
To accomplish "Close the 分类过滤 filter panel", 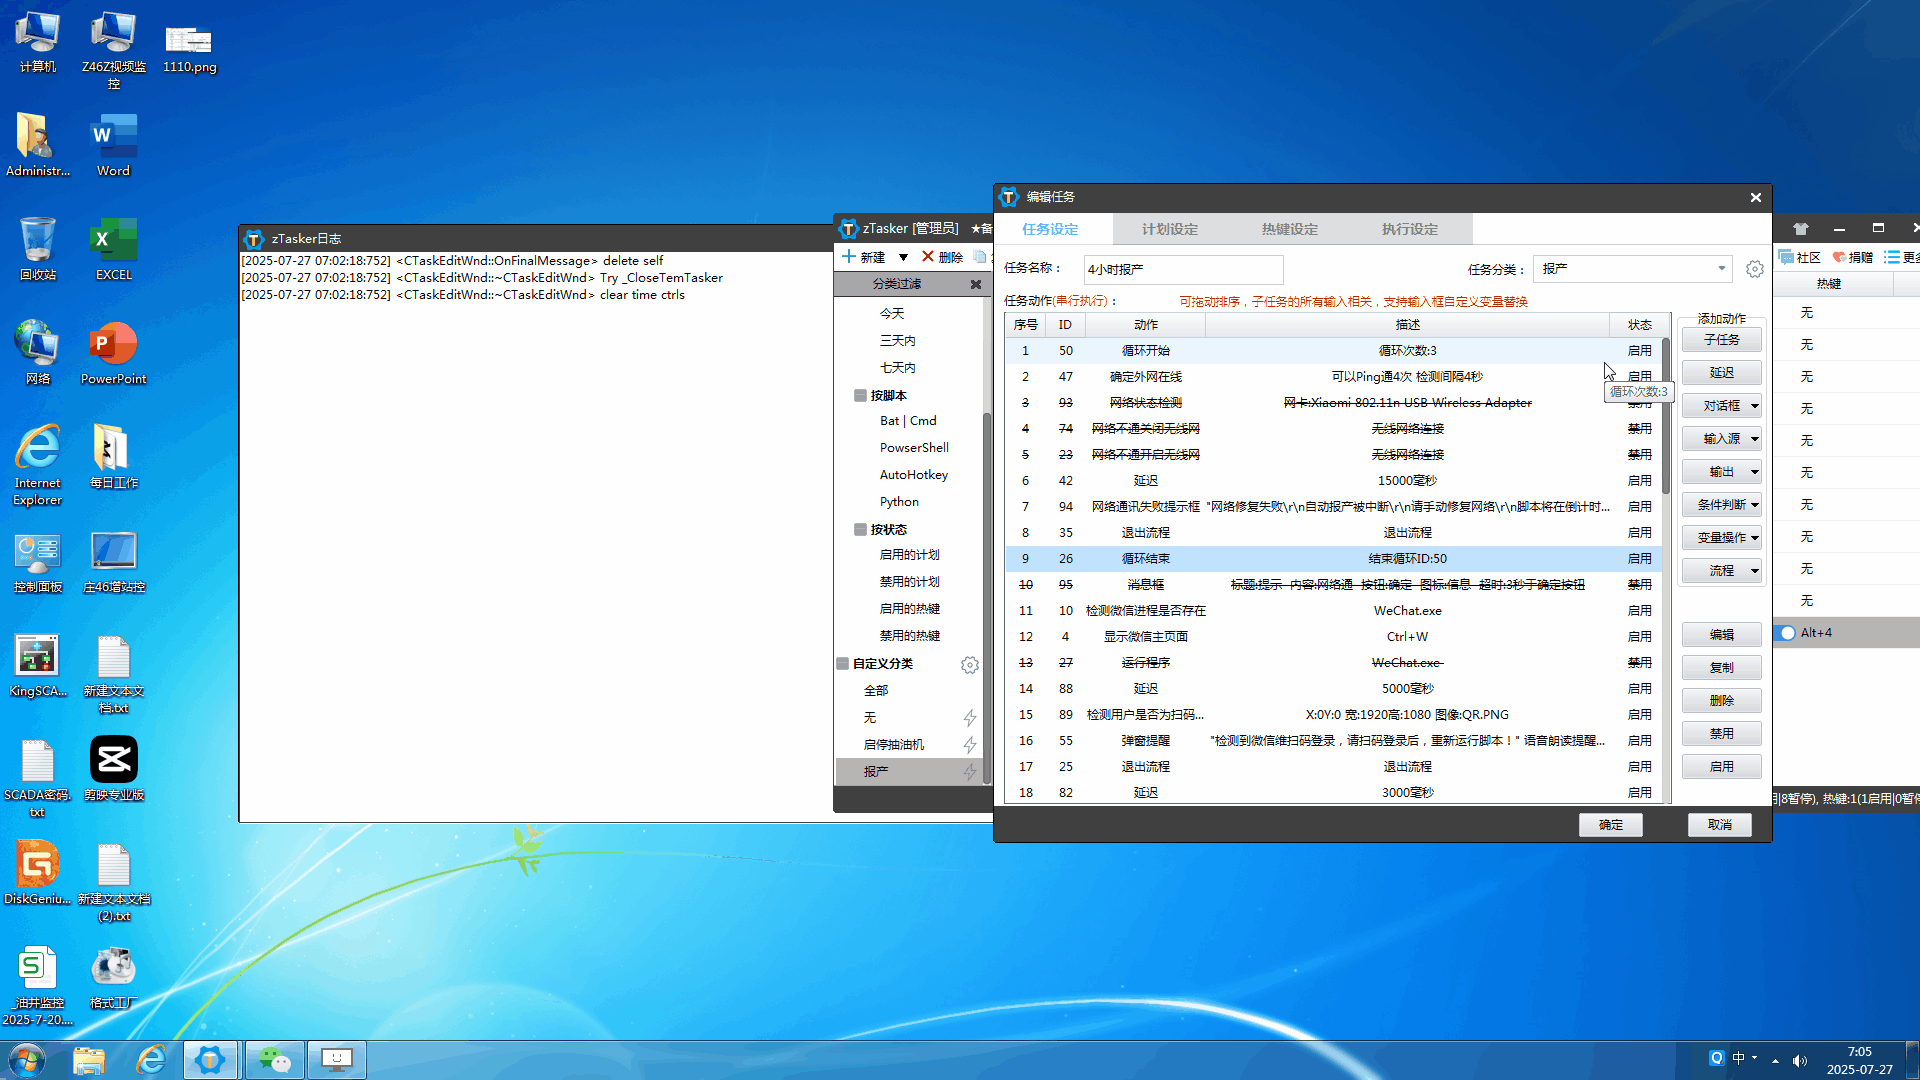I will [x=975, y=284].
